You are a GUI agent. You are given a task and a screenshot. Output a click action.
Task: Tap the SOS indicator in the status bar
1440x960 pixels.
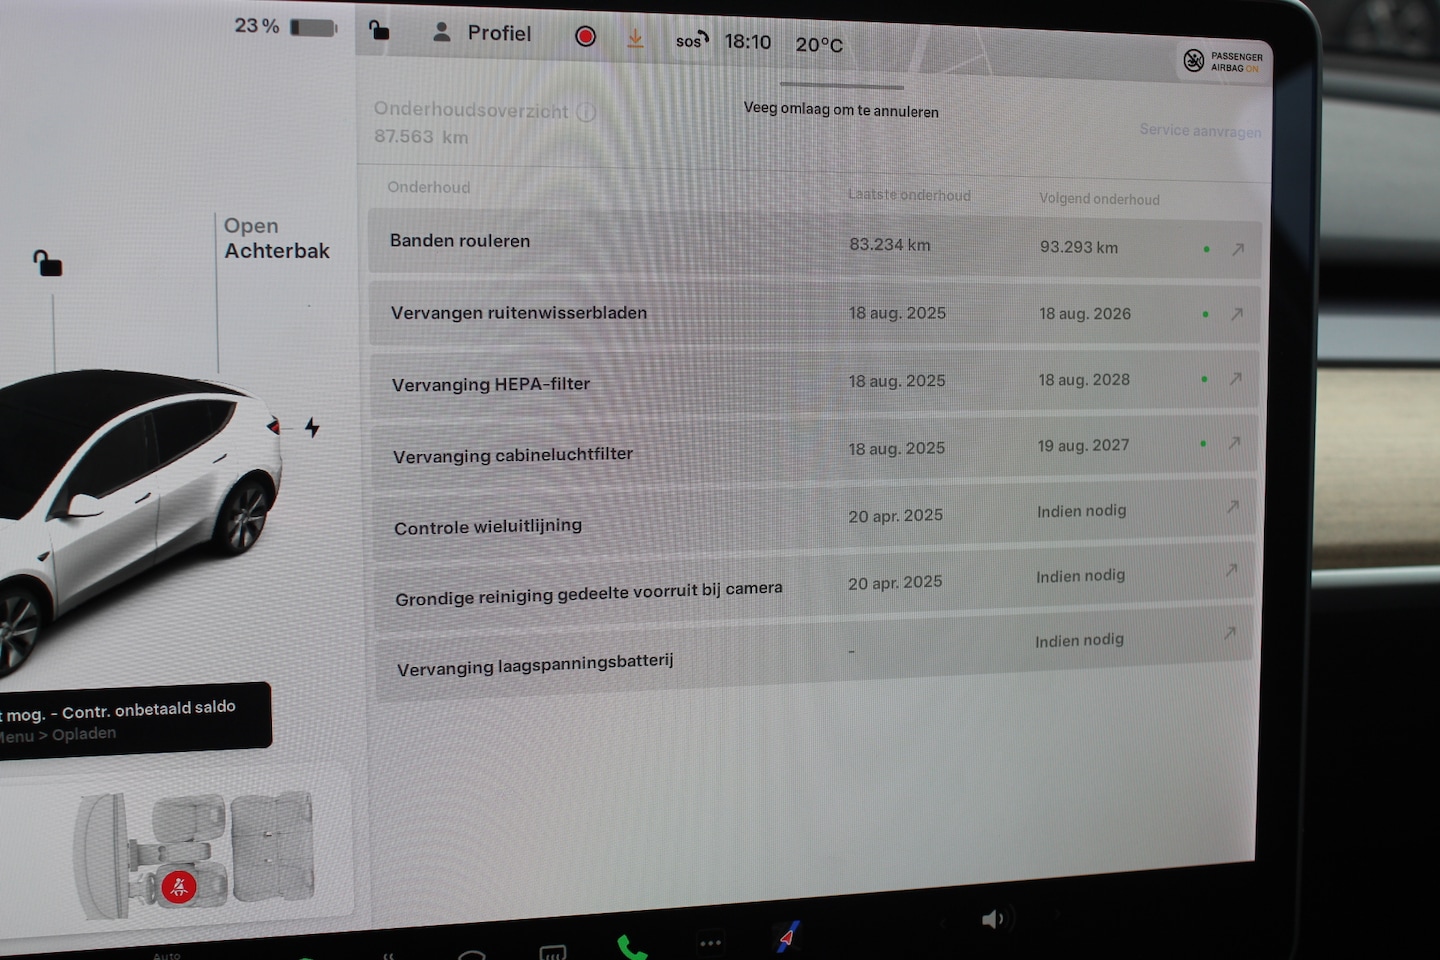coord(692,40)
